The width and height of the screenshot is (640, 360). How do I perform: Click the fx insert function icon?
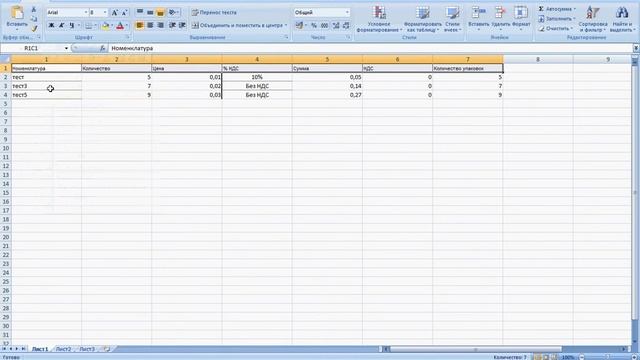click(102, 48)
